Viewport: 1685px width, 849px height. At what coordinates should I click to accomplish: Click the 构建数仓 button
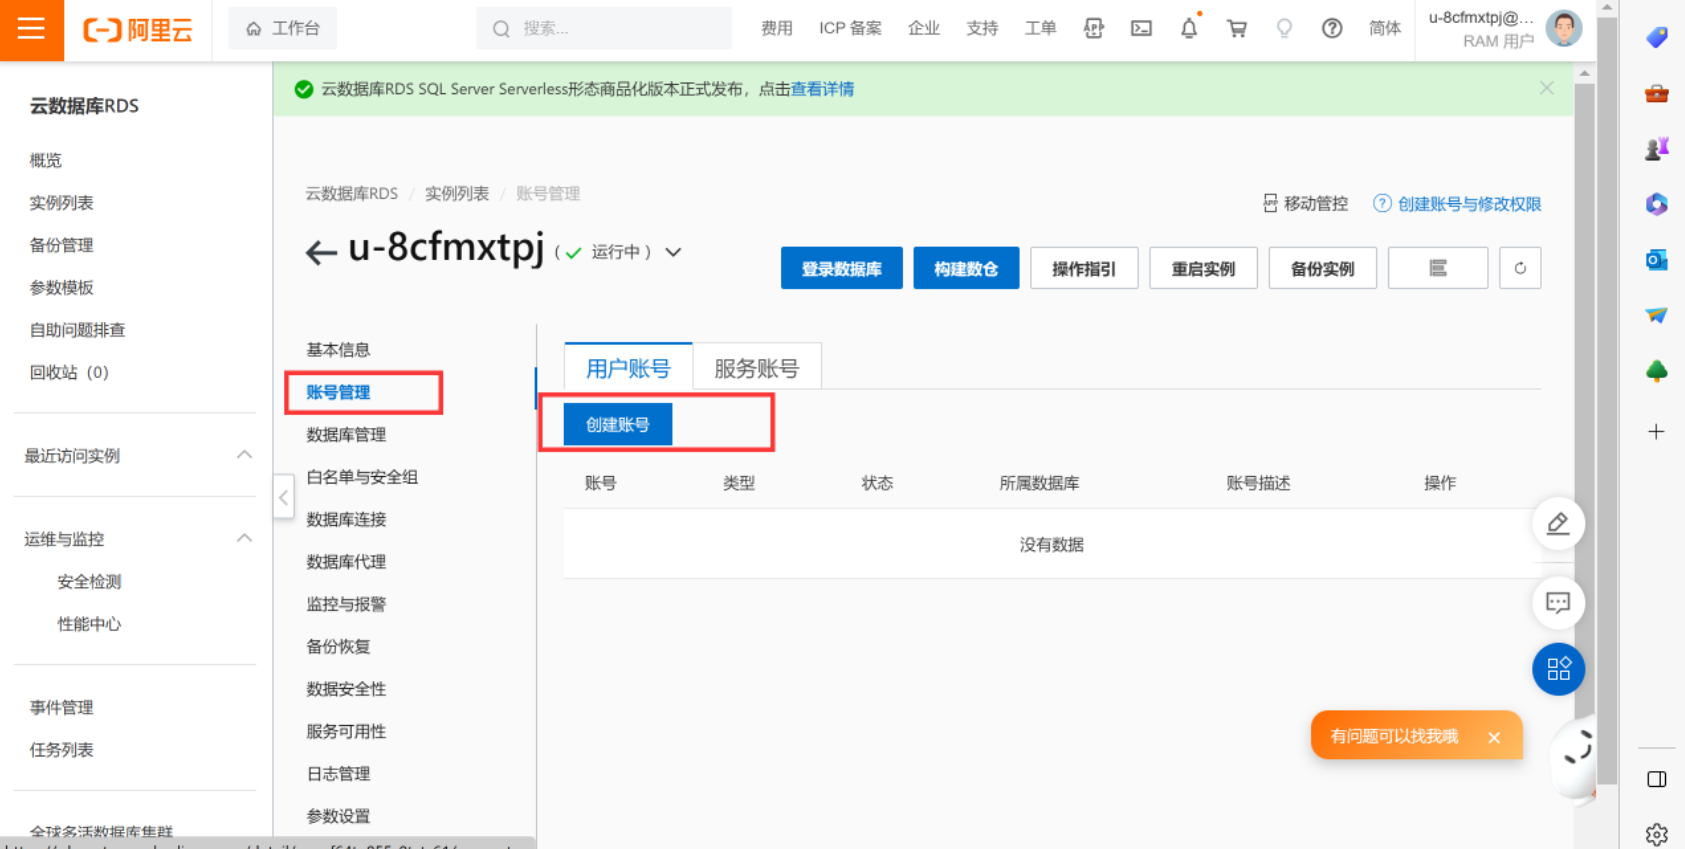966,268
